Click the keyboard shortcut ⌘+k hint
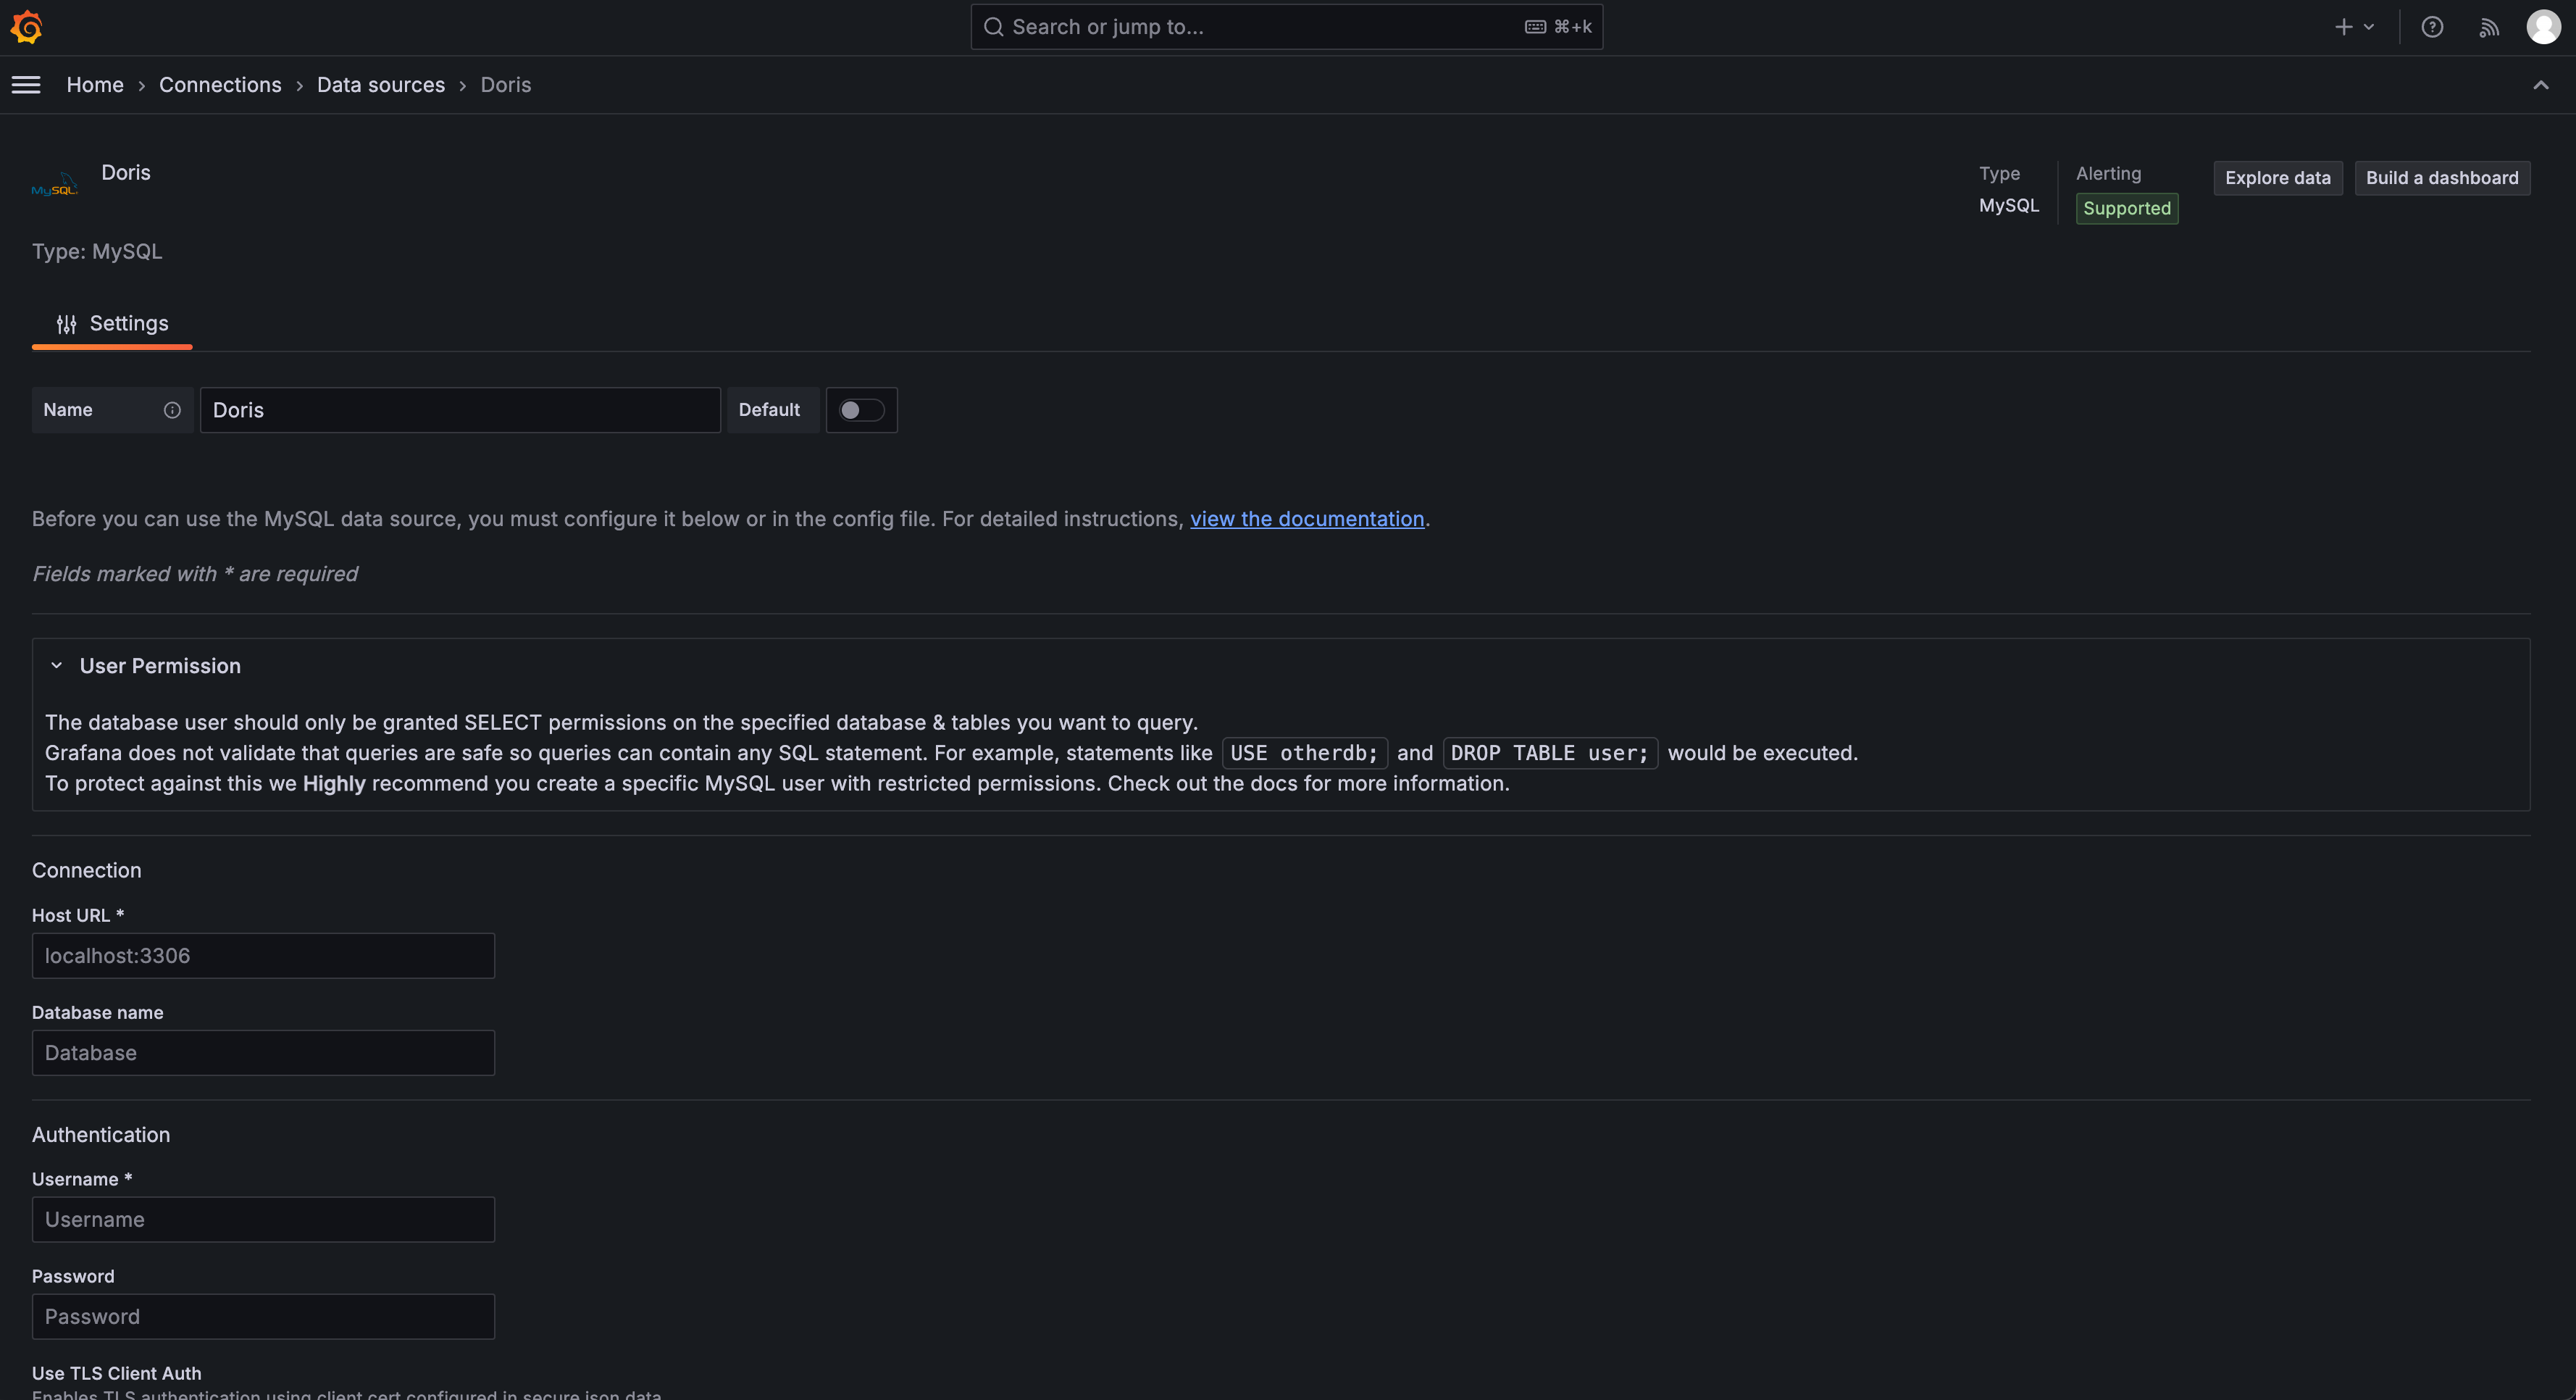The width and height of the screenshot is (2576, 1400). 1558,27
